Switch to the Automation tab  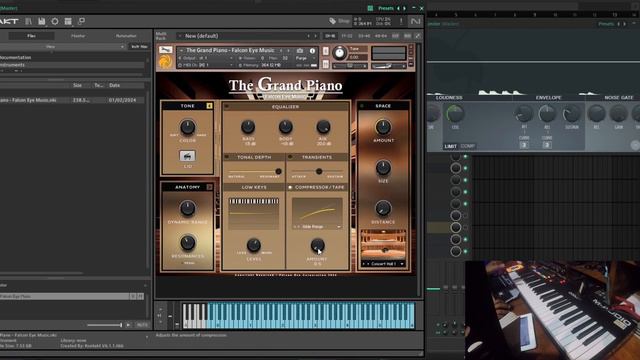coord(126,36)
